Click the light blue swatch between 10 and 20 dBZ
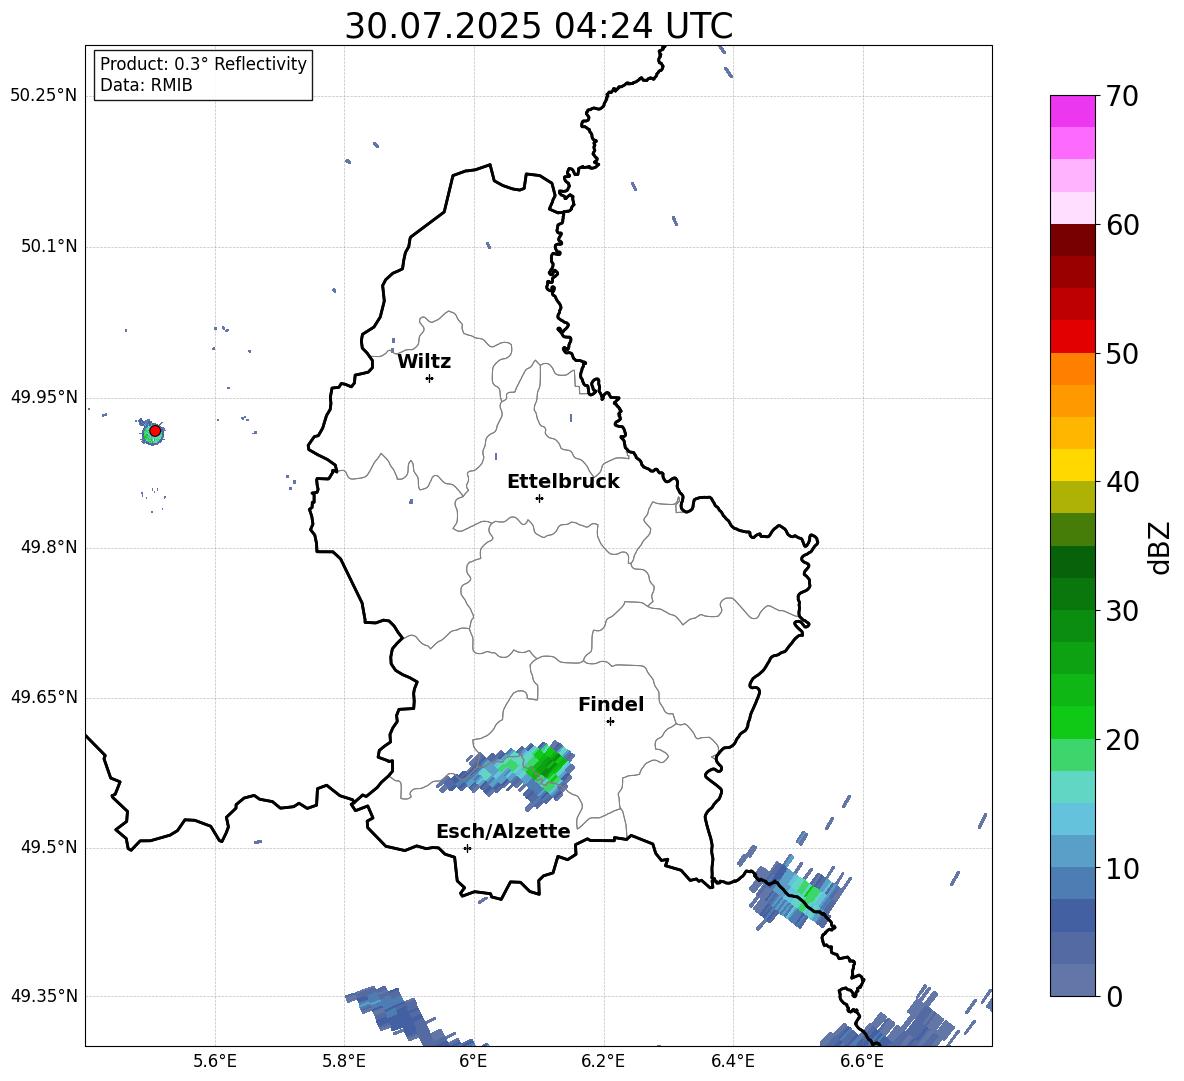Screen dimensions: 1184x1081 pyautogui.click(x=1072, y=819)
